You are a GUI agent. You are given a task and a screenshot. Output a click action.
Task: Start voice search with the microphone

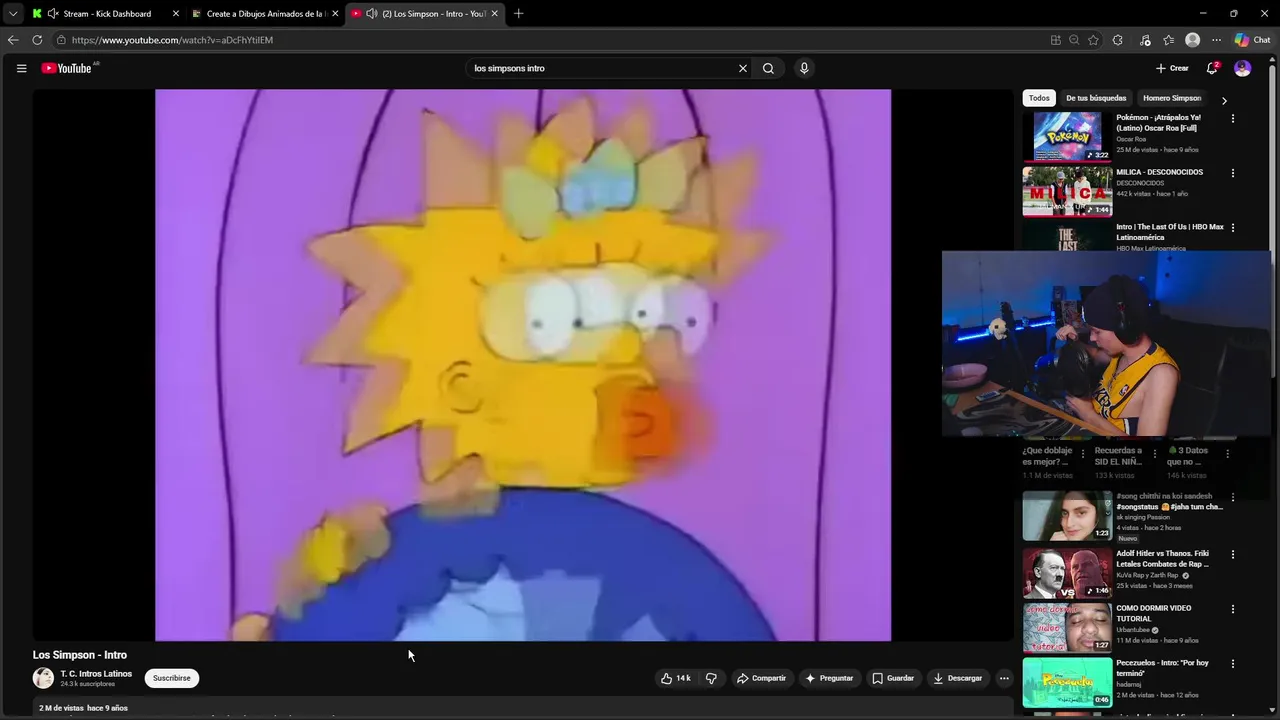[x=804, y=68]
